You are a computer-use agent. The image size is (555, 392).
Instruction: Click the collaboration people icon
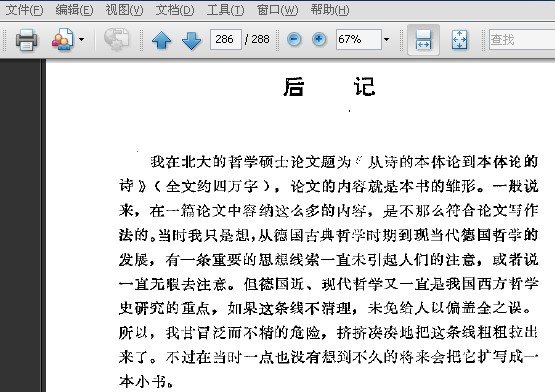pyautogui.click(x=63, y=40)
